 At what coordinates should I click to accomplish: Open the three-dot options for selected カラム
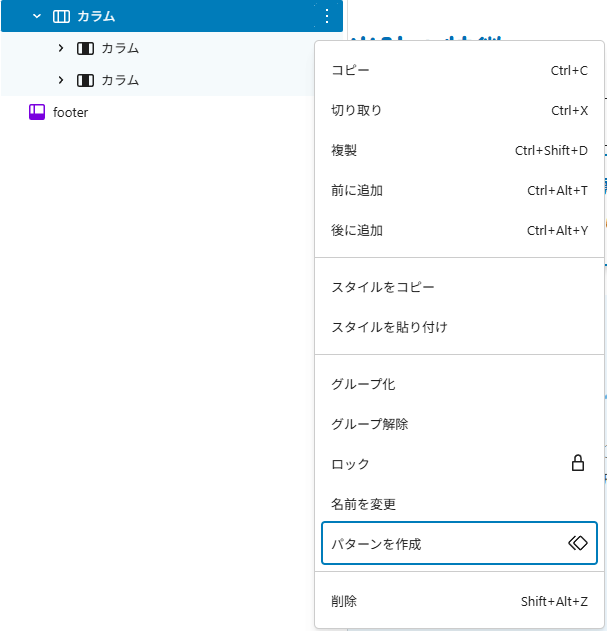click(327, 16)
